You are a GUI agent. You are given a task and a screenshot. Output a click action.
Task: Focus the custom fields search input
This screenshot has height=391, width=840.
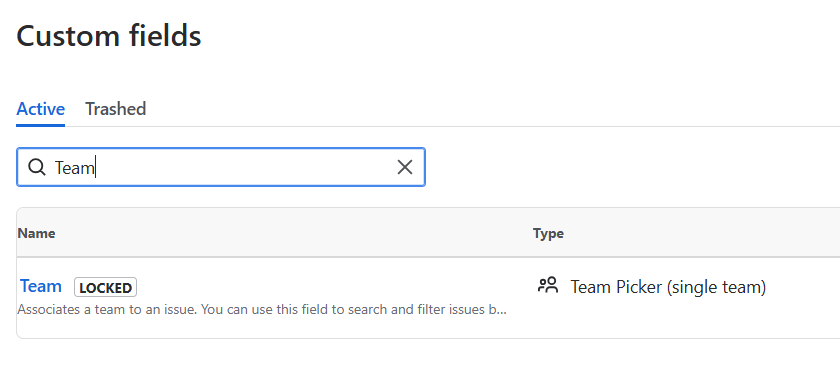point(221,167)
